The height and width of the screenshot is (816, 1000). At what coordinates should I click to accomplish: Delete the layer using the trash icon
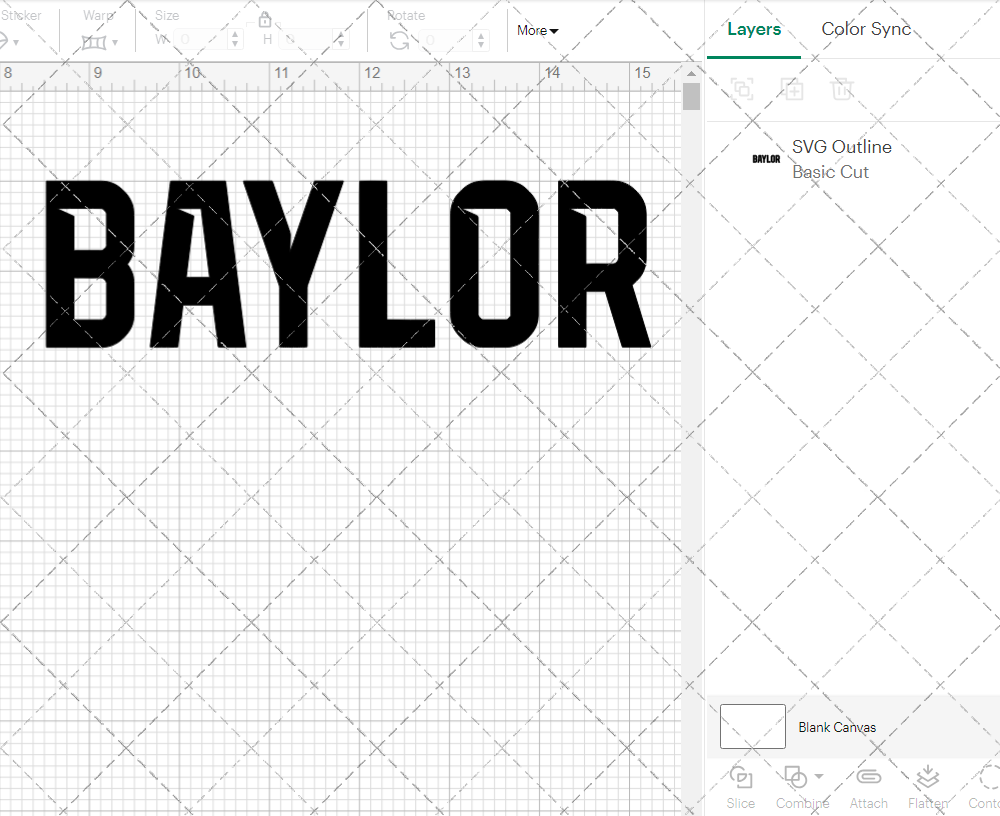pos(842,89)
